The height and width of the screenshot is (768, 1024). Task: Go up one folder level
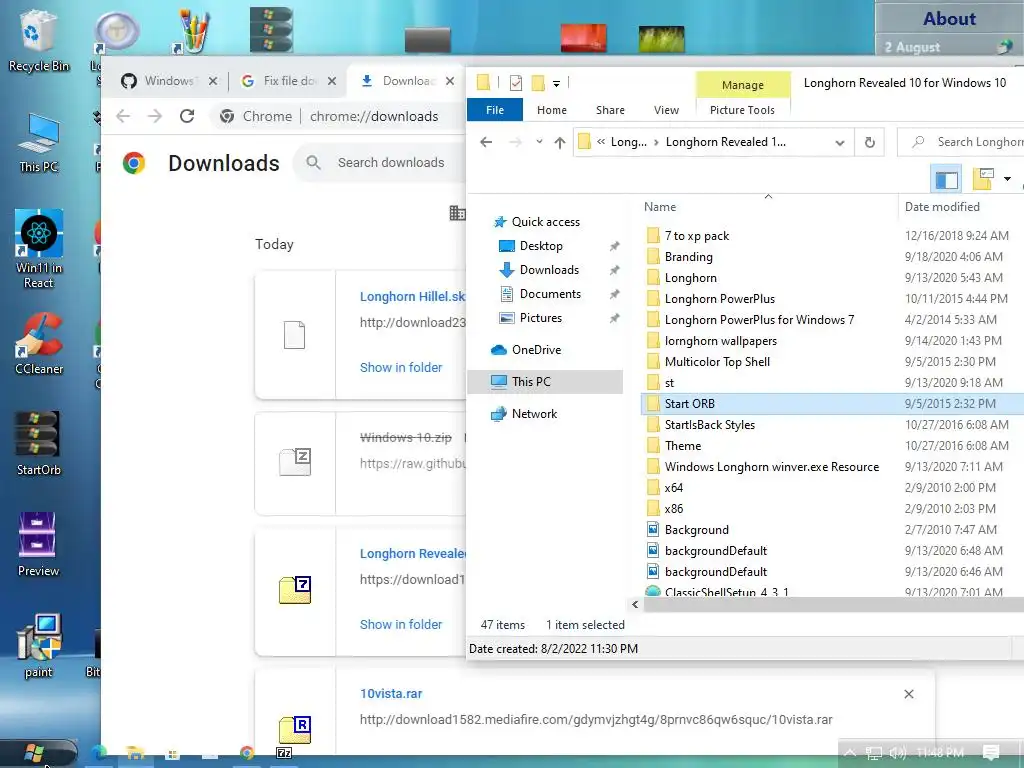pyautogui.click(x=560, y=142)
